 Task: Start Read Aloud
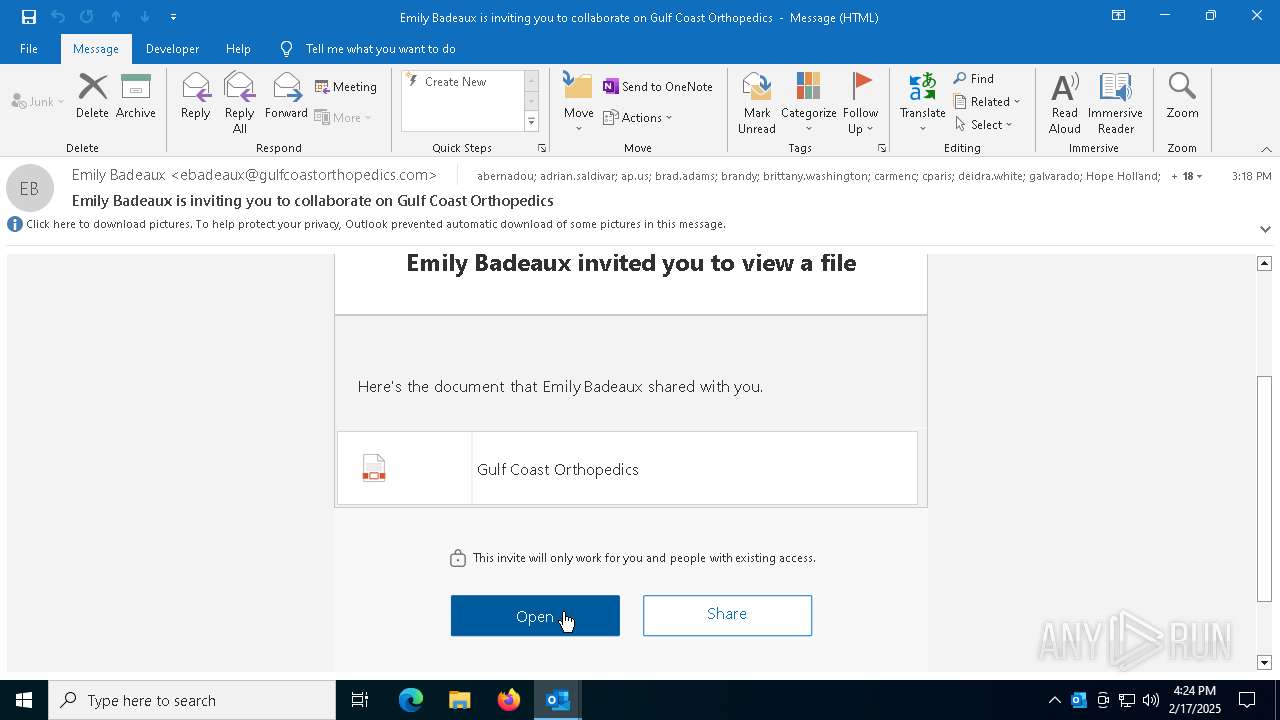coord(1064,103)
